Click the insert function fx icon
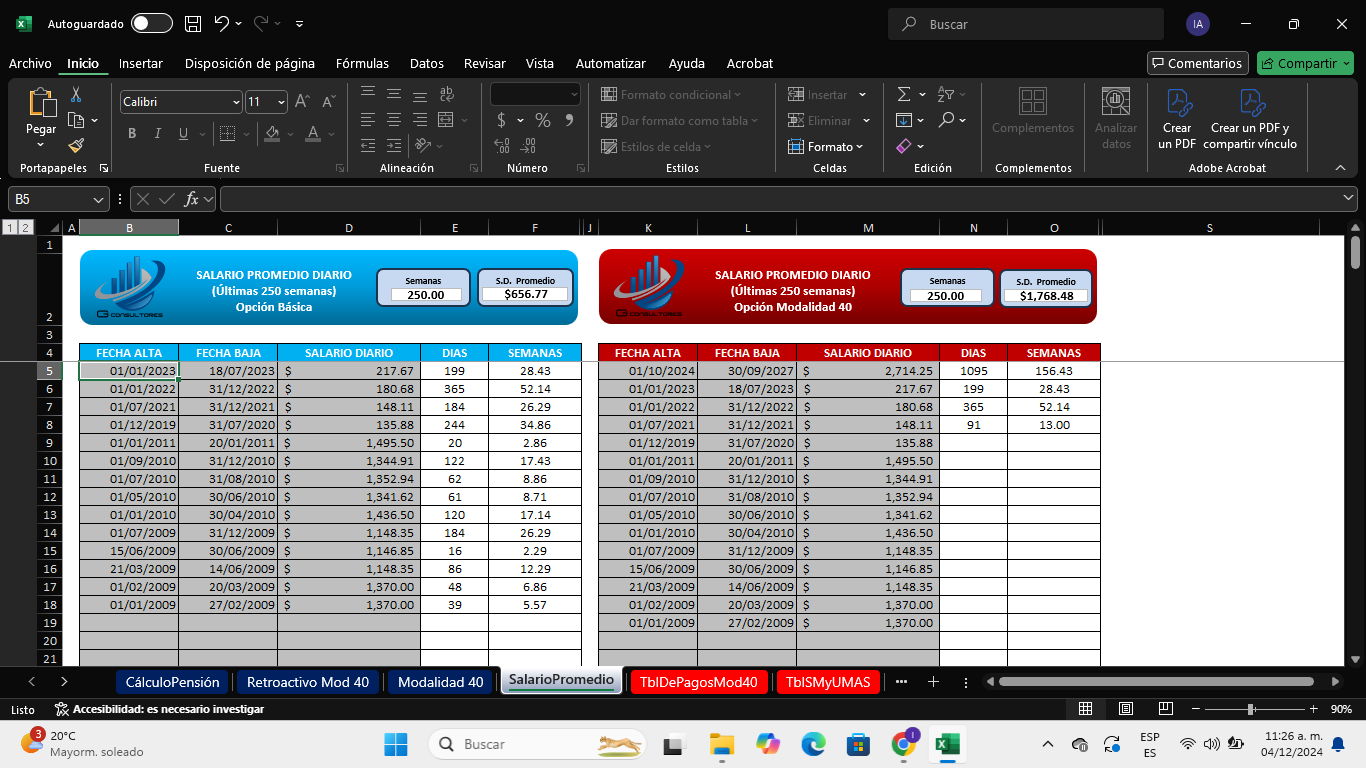 click(191, 199)
